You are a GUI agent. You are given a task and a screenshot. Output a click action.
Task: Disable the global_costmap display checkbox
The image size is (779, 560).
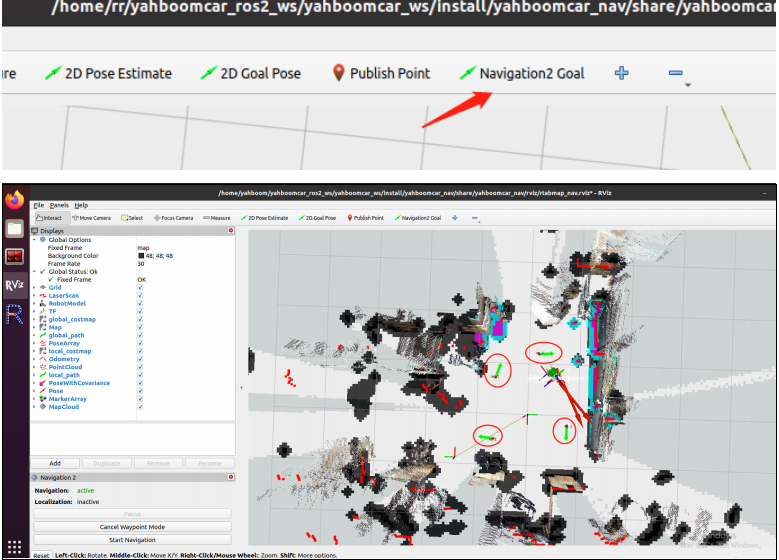[x=140, y=320]
